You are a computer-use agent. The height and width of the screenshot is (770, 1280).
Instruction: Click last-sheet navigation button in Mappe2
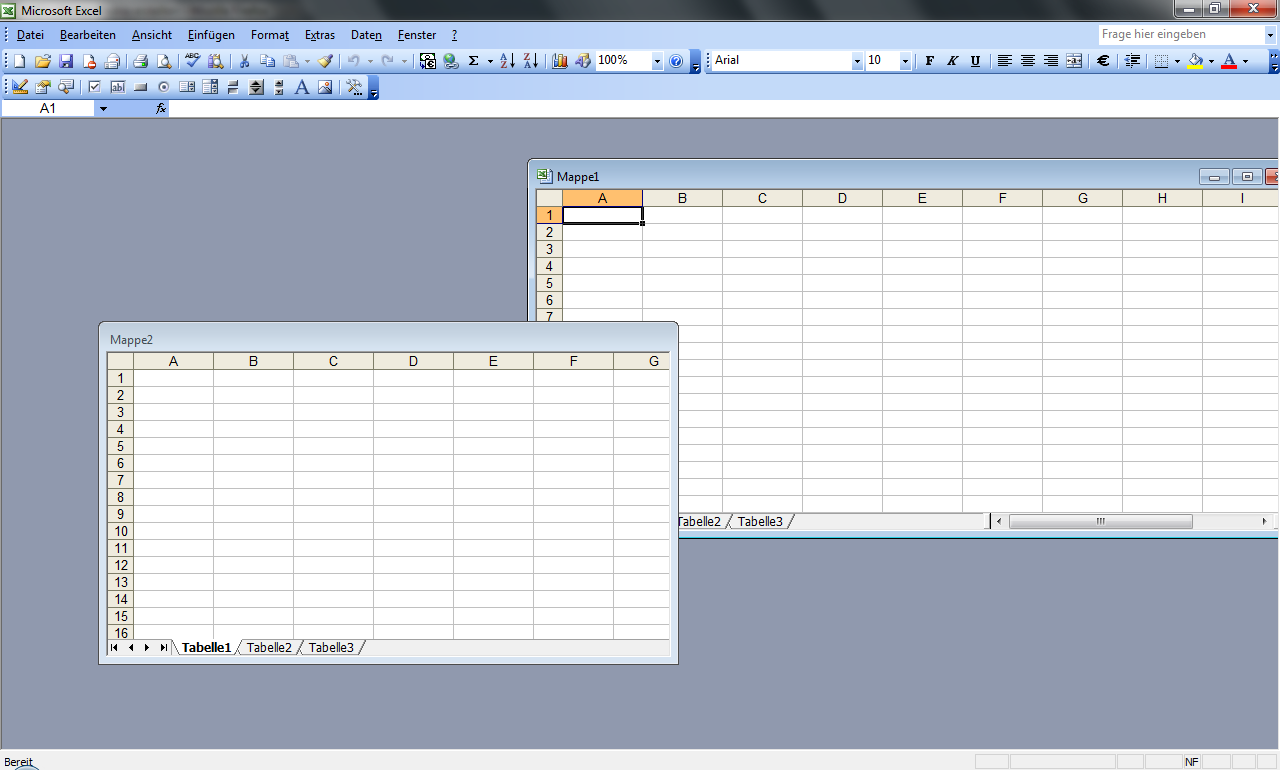click(164, 648)
